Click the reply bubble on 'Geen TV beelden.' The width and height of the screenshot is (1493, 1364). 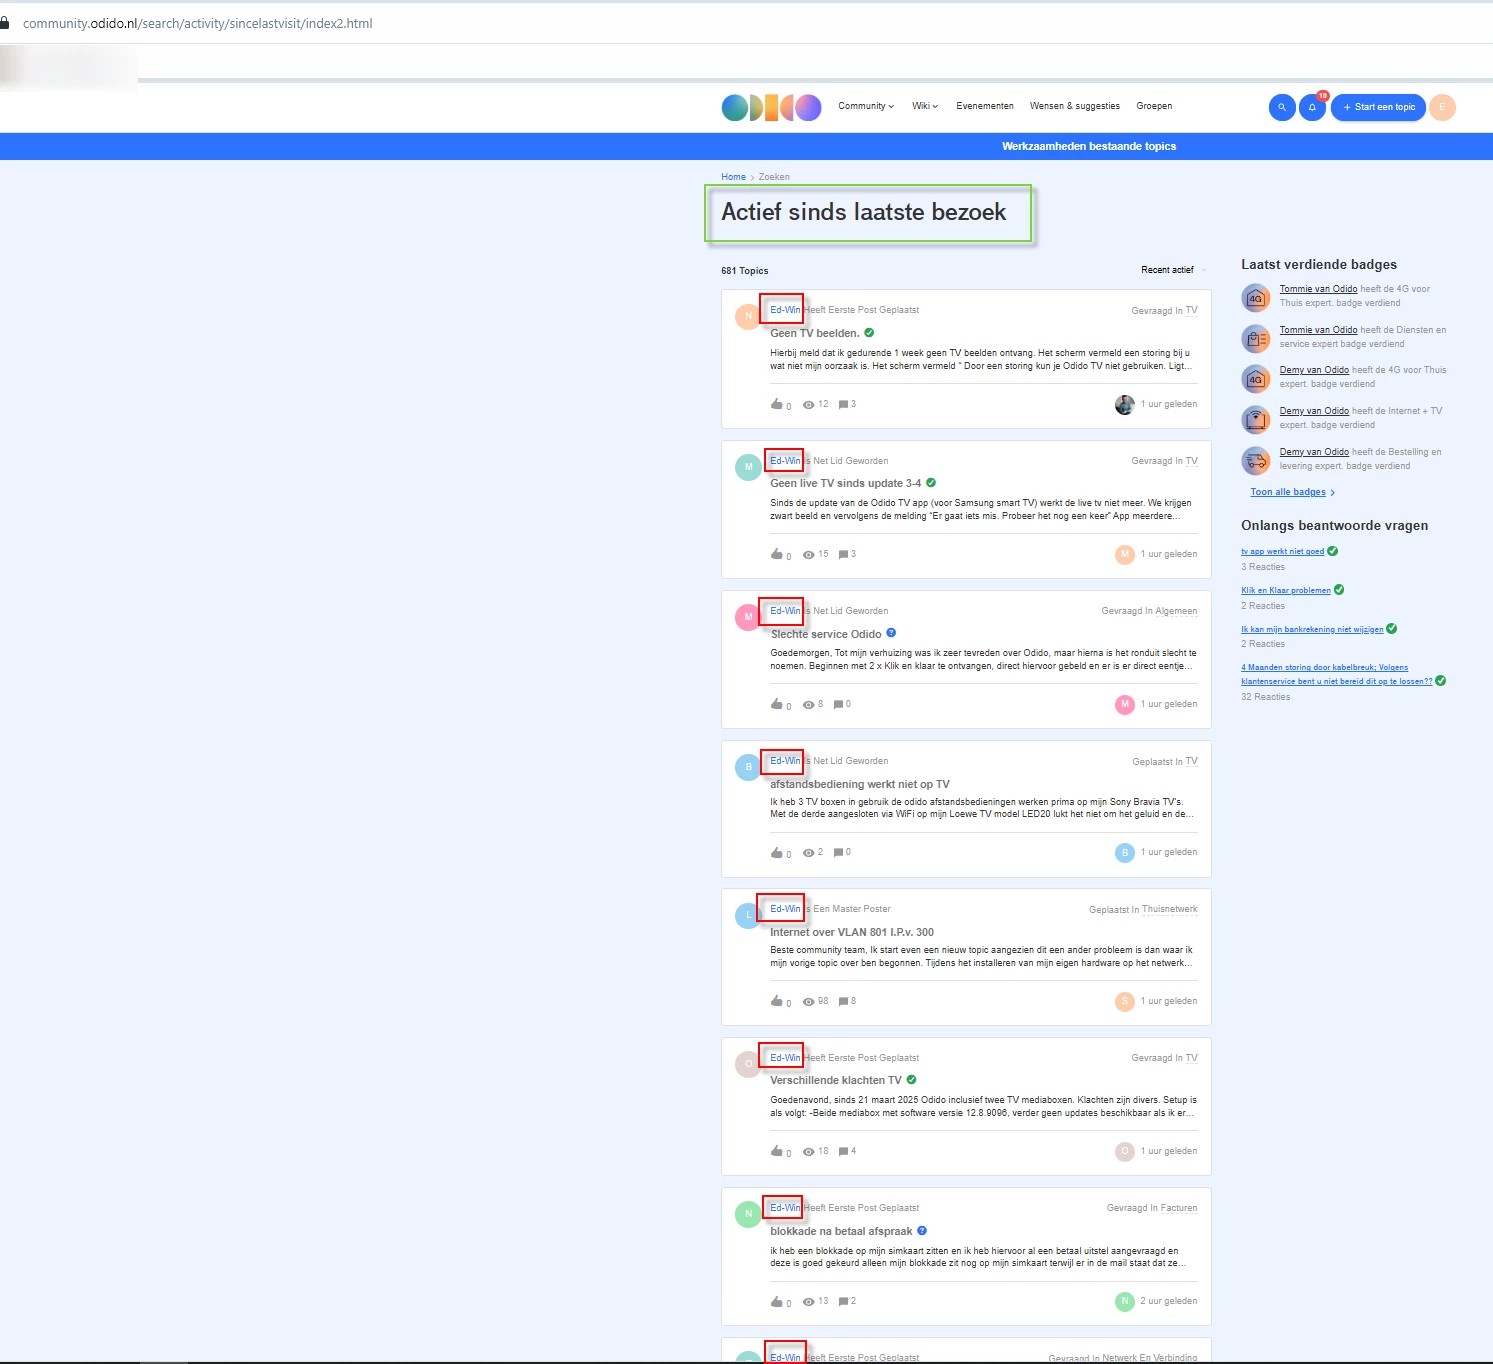[844, 404]
